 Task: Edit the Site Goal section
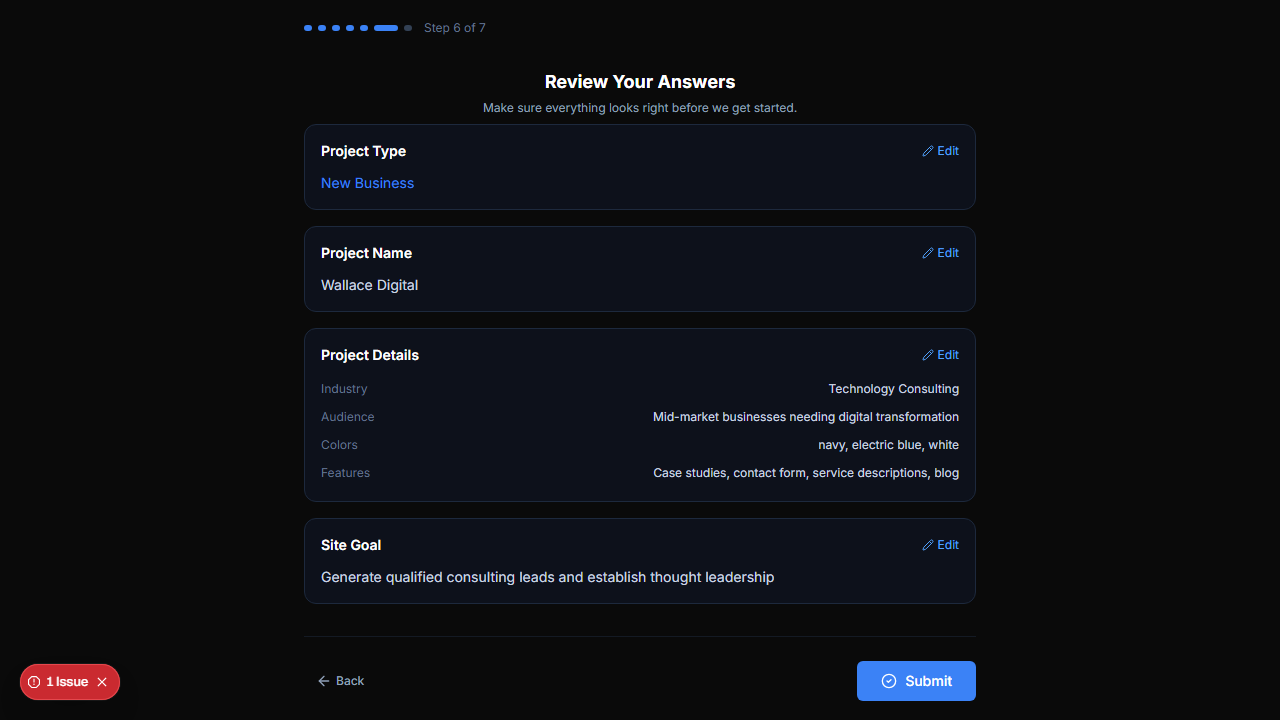(x=940, y=545)
